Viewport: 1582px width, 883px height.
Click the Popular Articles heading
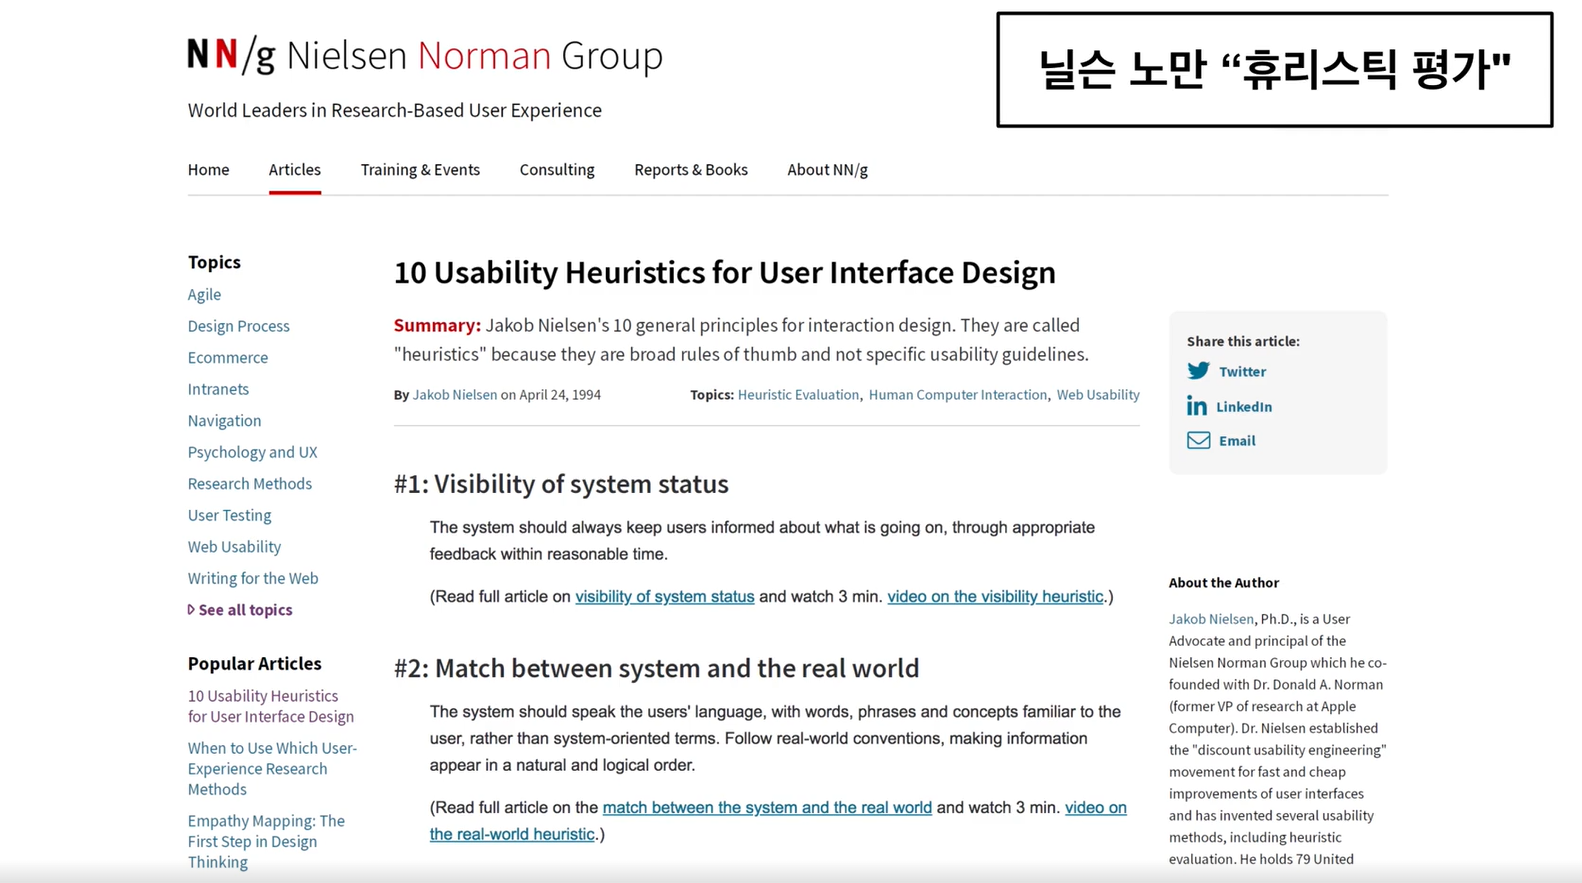point(255,664)
